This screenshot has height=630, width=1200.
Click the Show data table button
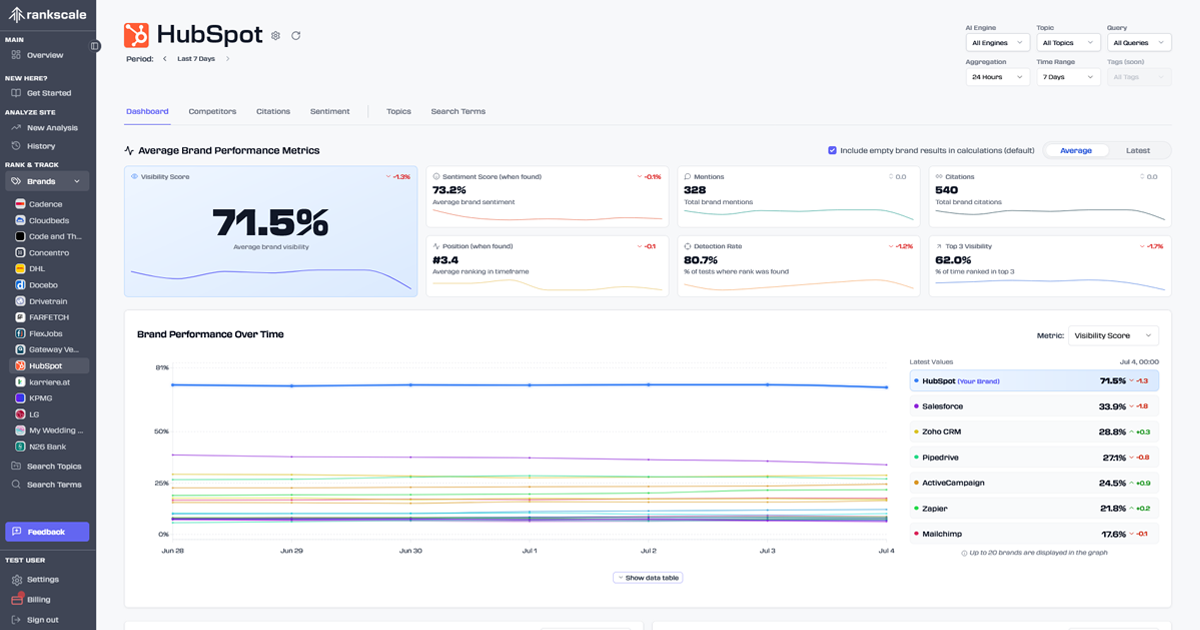[x=647, y=577]
